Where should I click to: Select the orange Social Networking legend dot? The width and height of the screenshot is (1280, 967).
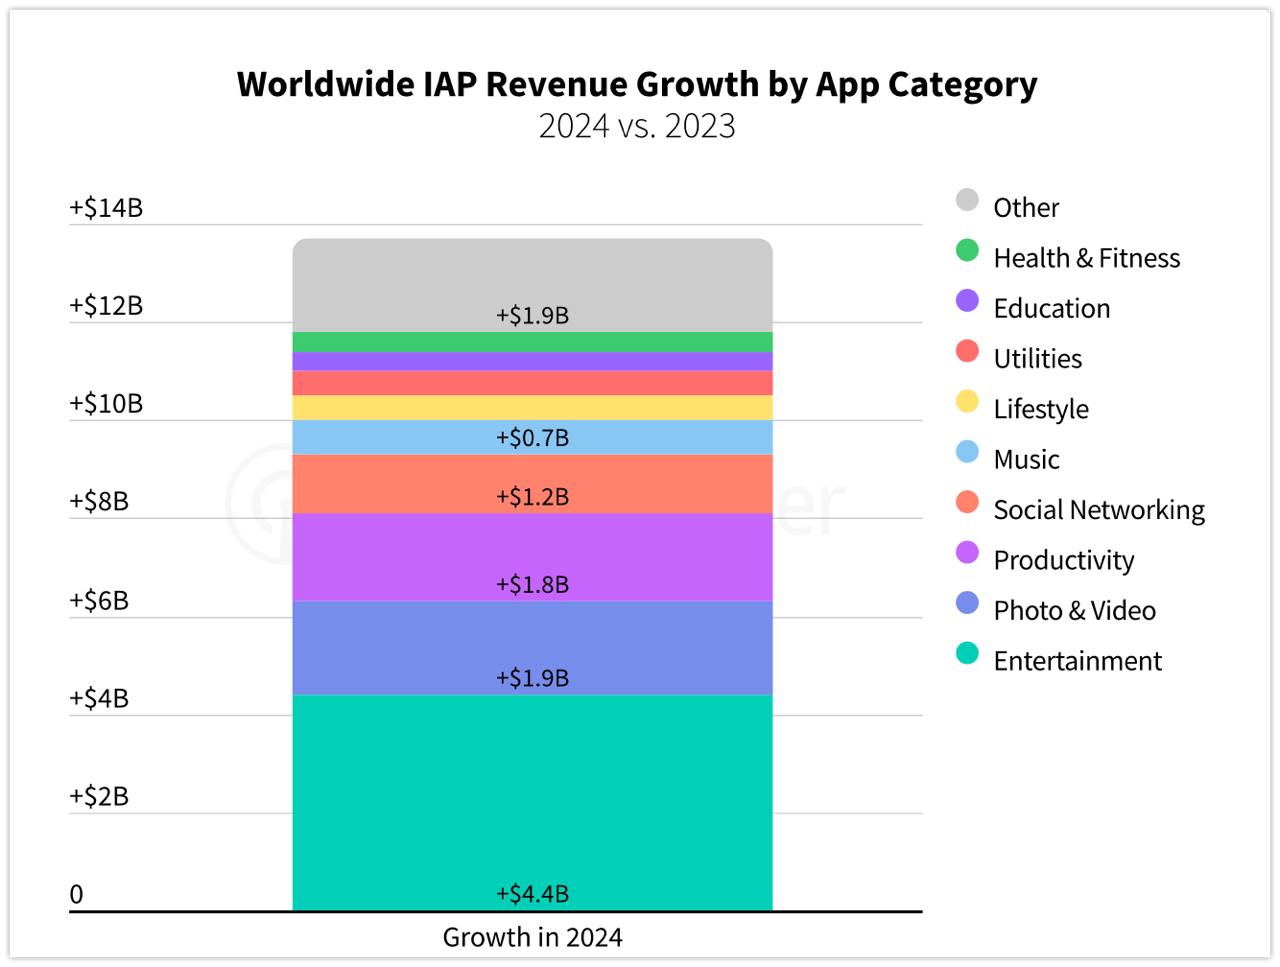click(x=967, y=502)
